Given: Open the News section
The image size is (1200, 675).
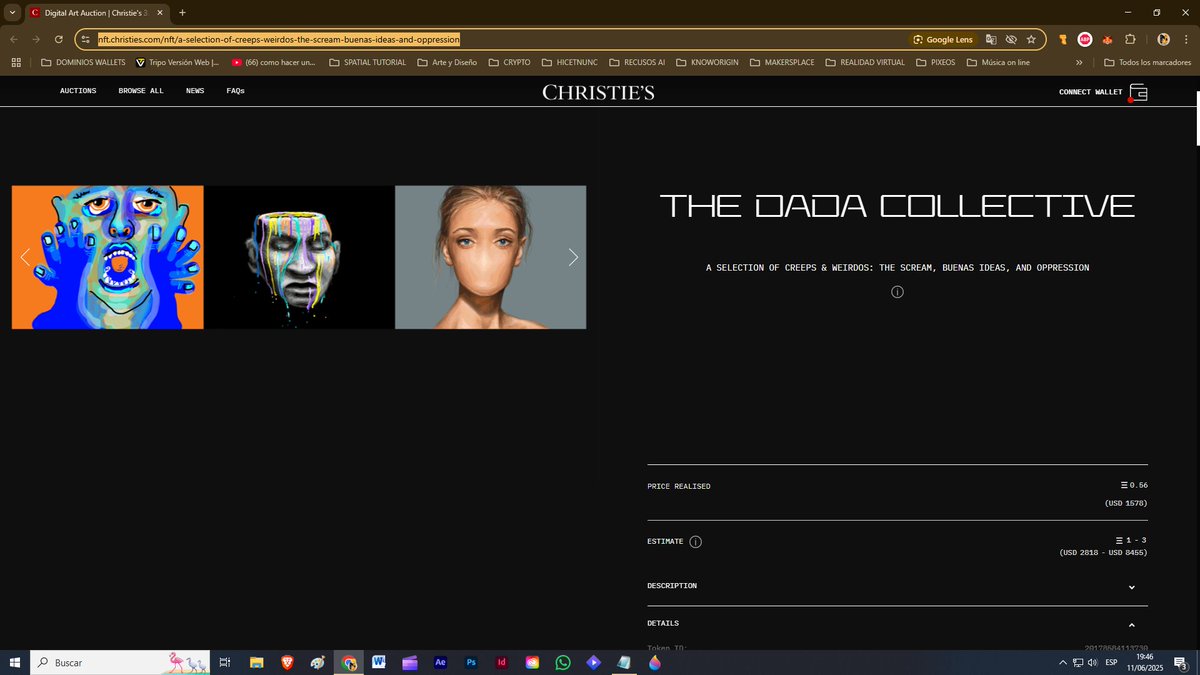Looking at the screenshot, I should (x=195, y=91).
